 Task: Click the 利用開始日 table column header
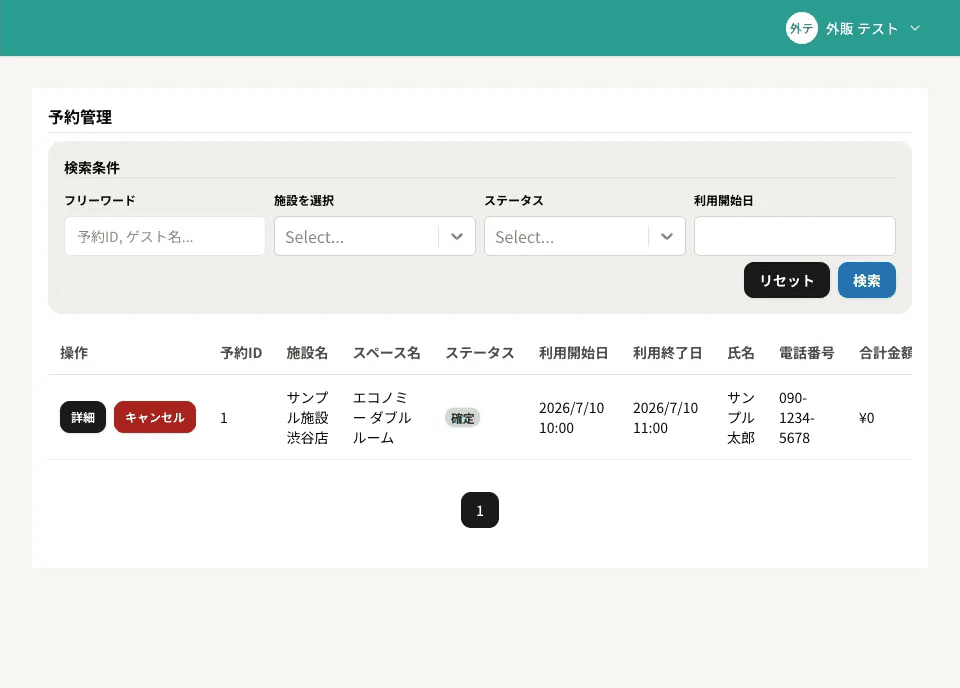(x=574, y=353)
